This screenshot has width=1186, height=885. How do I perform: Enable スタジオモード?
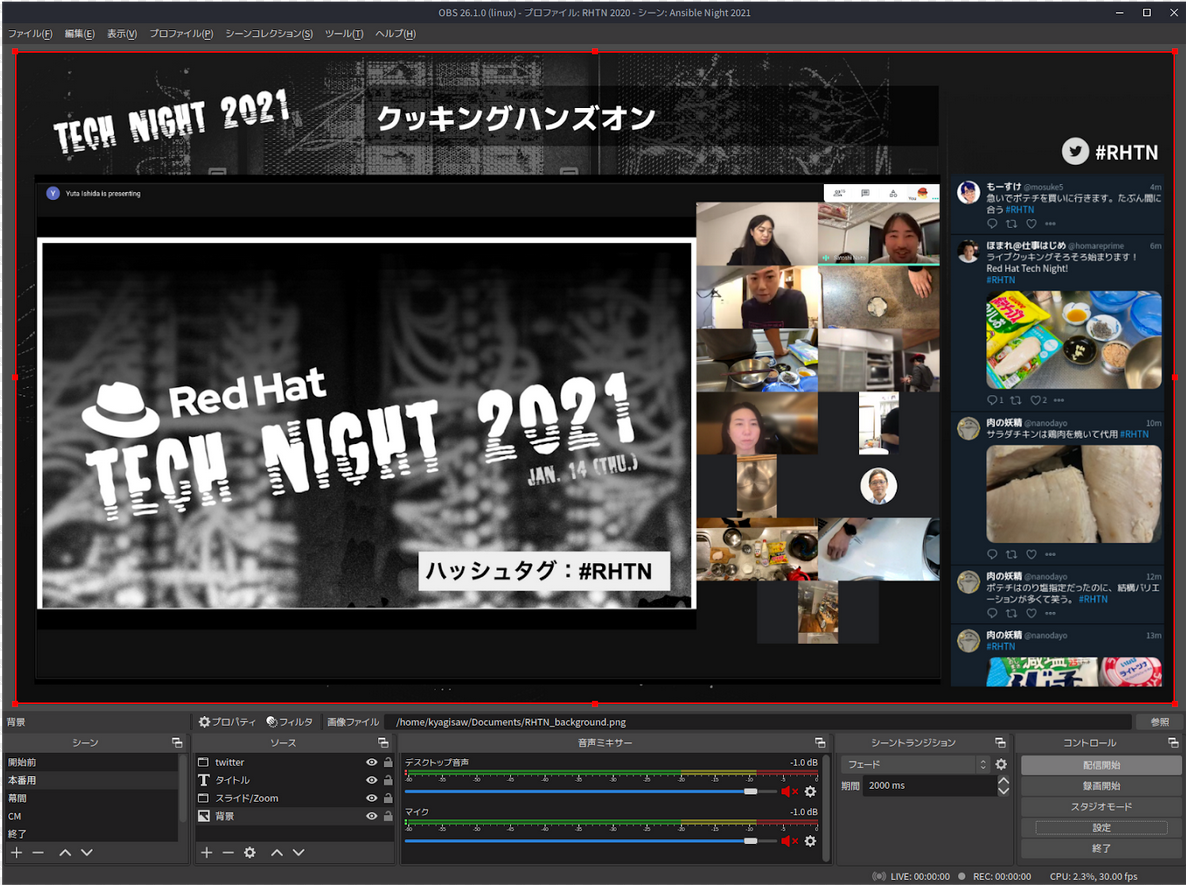click(1101, 807)
